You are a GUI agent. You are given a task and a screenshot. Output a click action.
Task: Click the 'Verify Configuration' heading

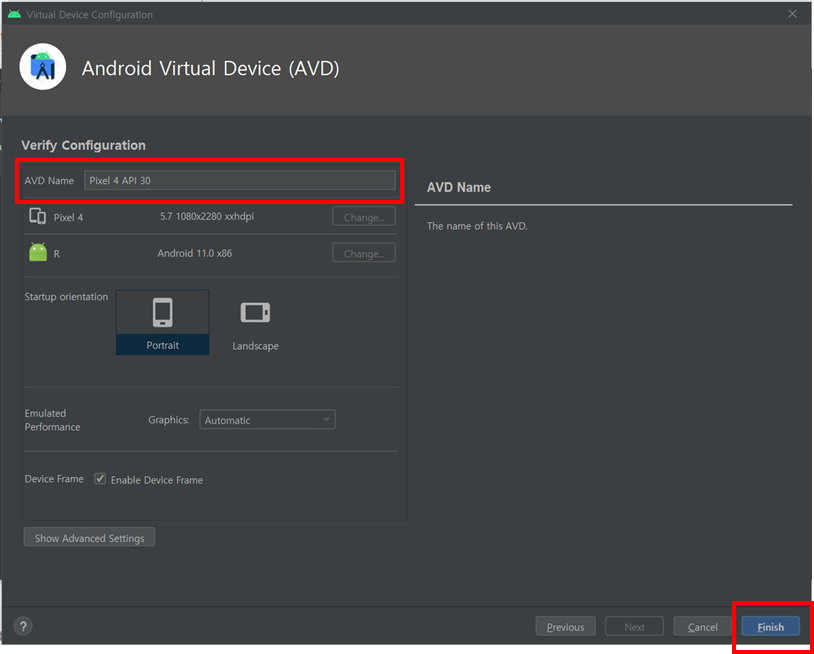84,145
